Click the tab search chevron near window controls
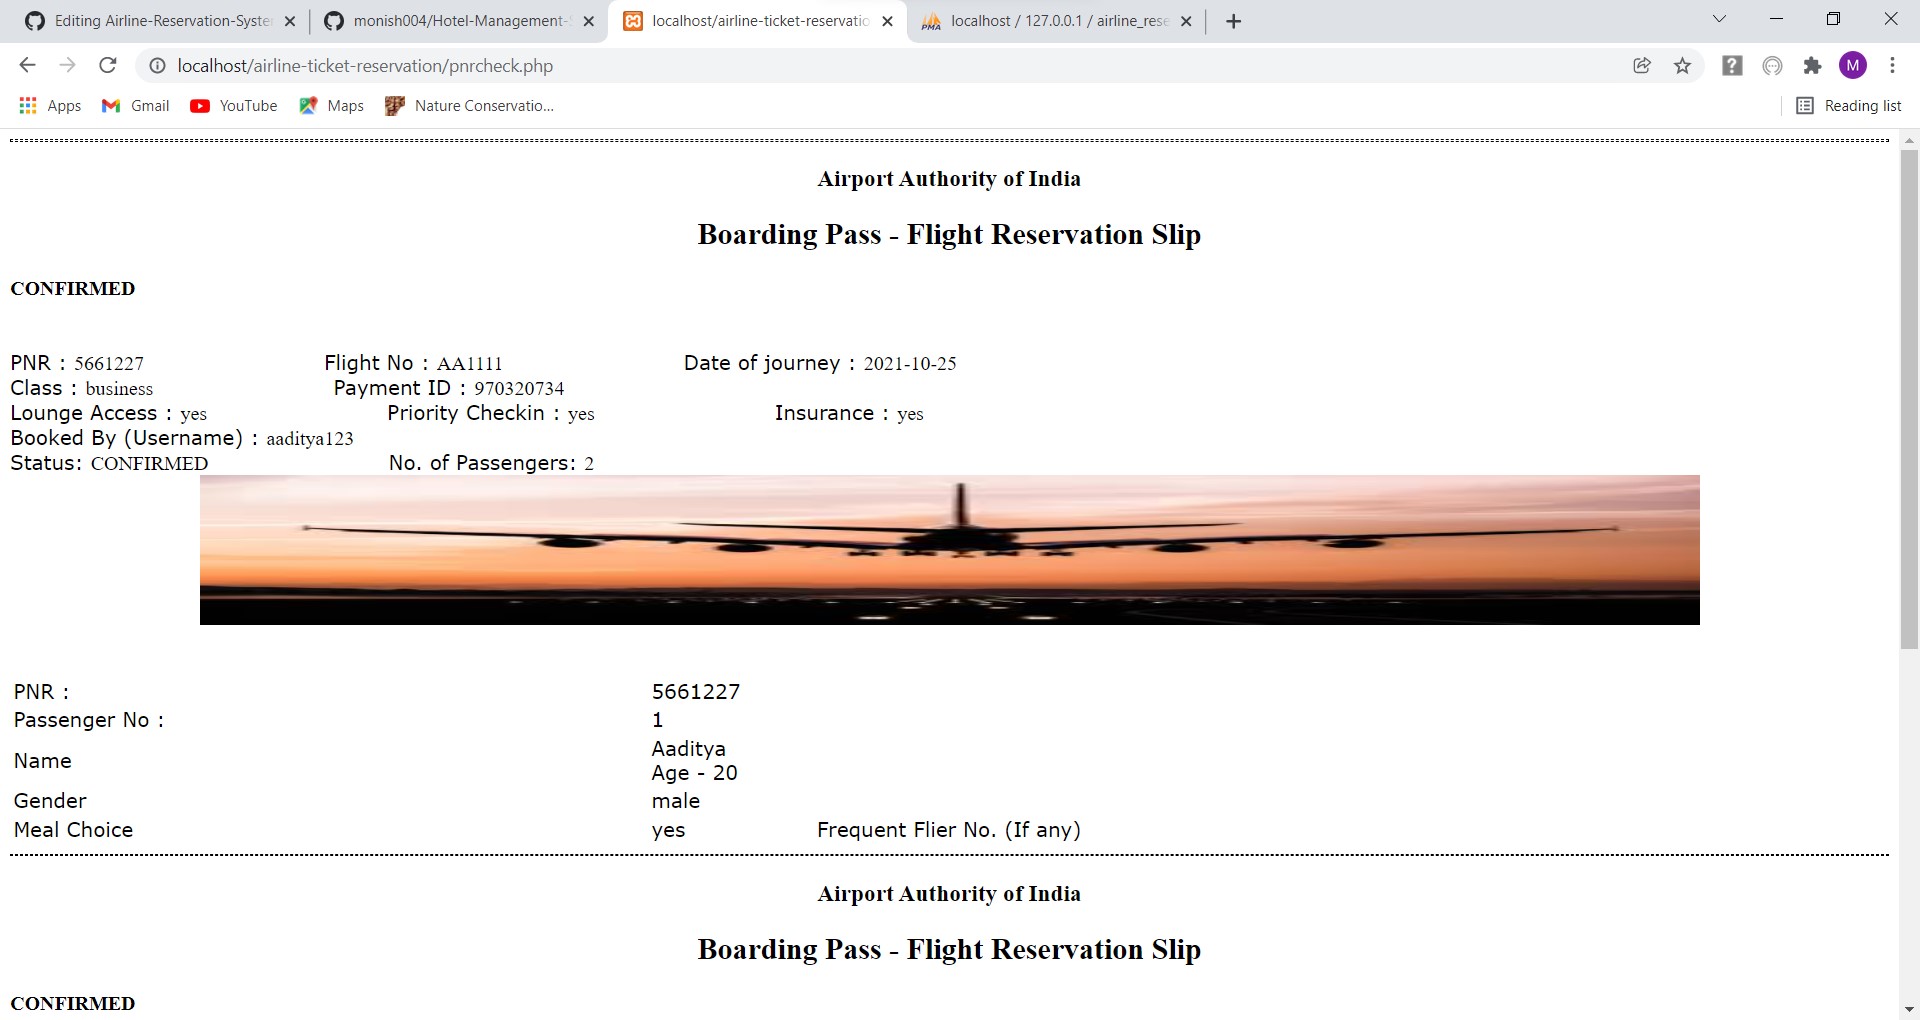The width and height of the screenshot is (1920, 1020). pyautogui.click(x=1721, y=18)
